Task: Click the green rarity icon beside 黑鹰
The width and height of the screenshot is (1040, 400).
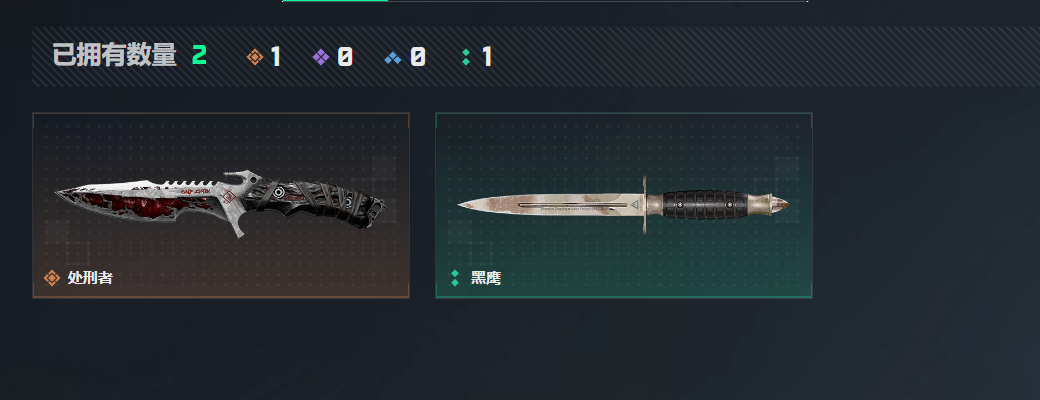Action: tap(455, 278)
